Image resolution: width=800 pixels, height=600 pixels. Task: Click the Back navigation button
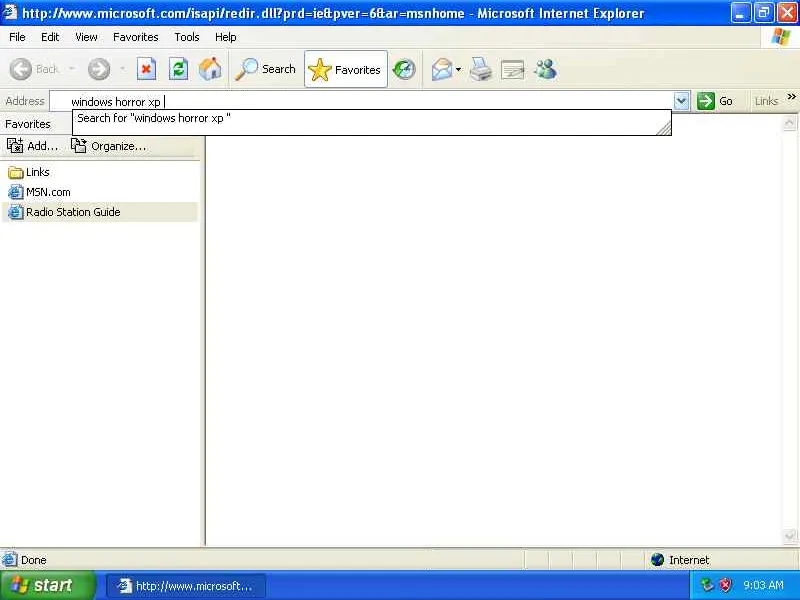[x=35, y=69]
